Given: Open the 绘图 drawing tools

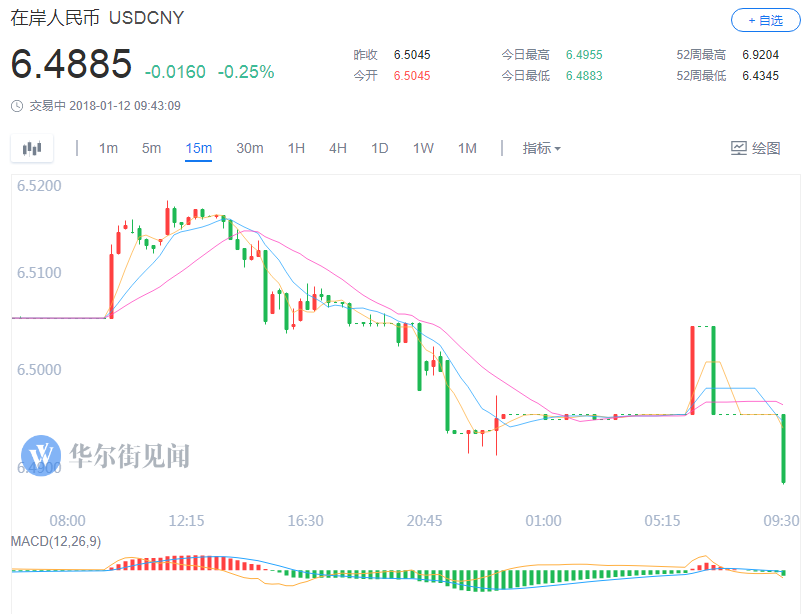Looking at the screenshot, I should 755,148.
